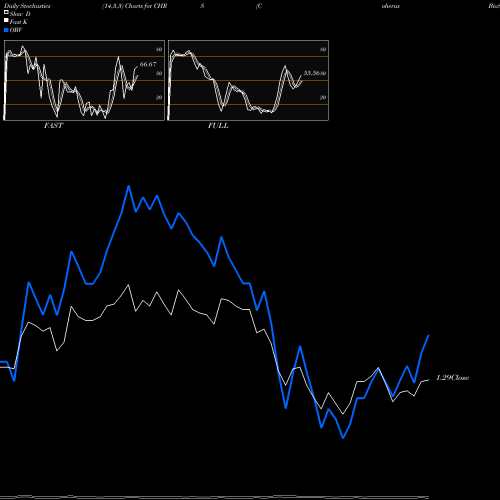Screen dimensions: 500x500
Task: Click the 'Daily Stochastics' title text
Action: click(x=27, y=6)
